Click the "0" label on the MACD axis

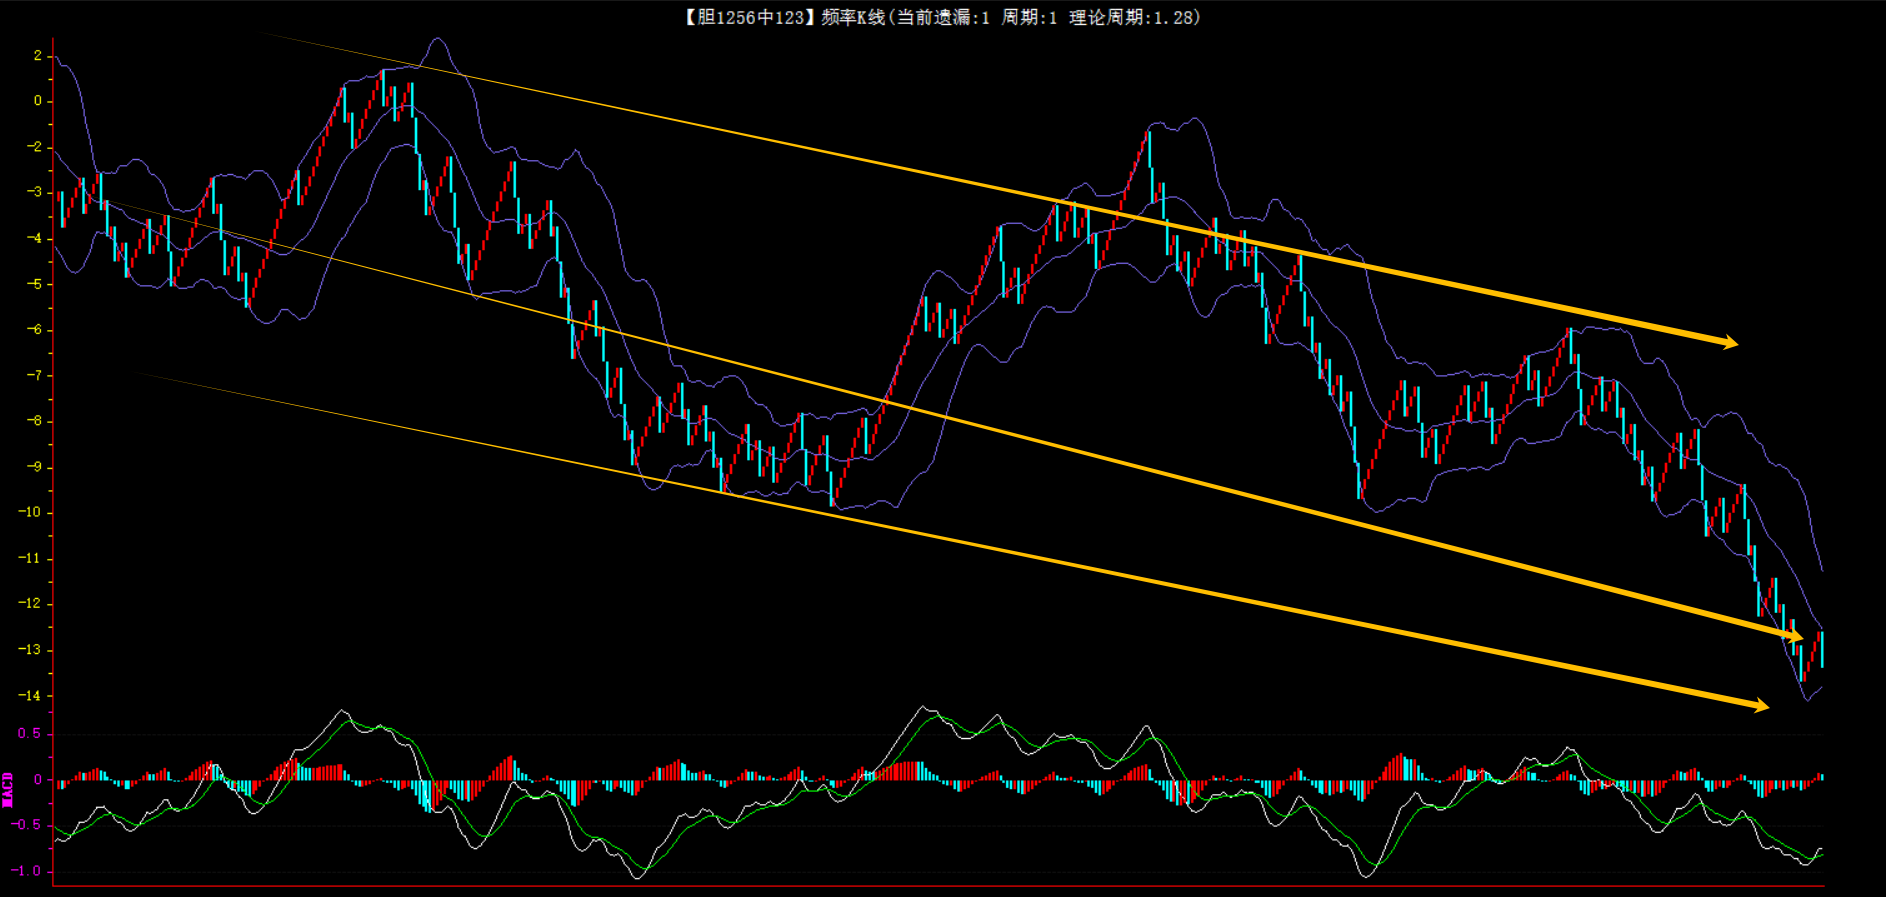click(38, 780)
